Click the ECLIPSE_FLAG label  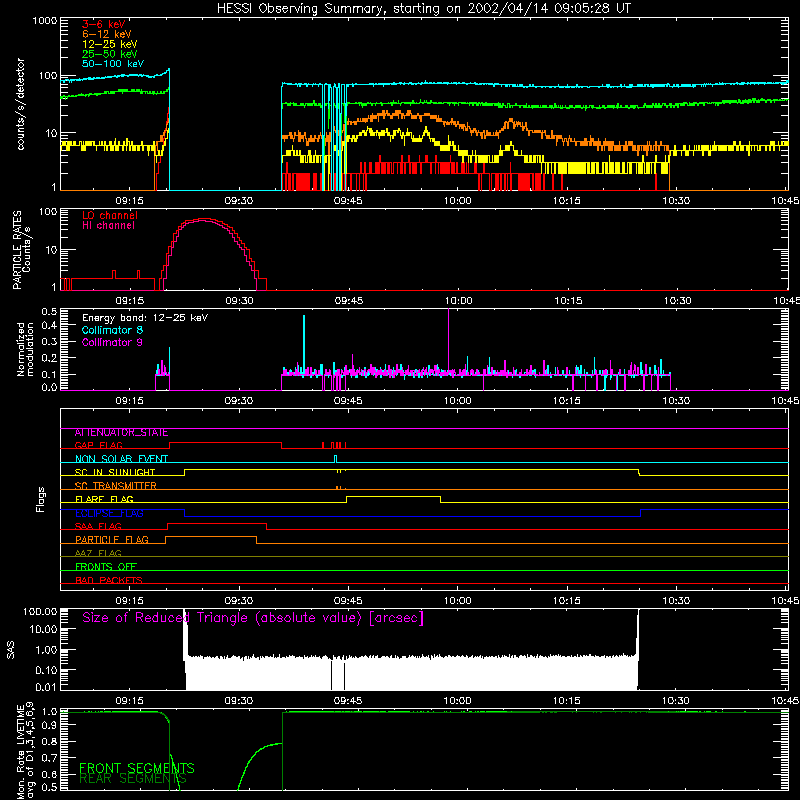pyautogui.click(x=109, y=513)
